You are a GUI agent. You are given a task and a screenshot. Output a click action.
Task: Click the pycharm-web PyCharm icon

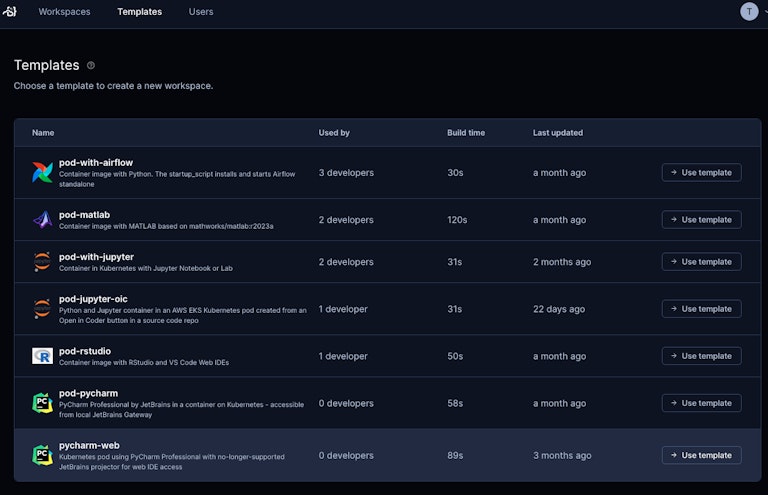click(x=42, y=455)
